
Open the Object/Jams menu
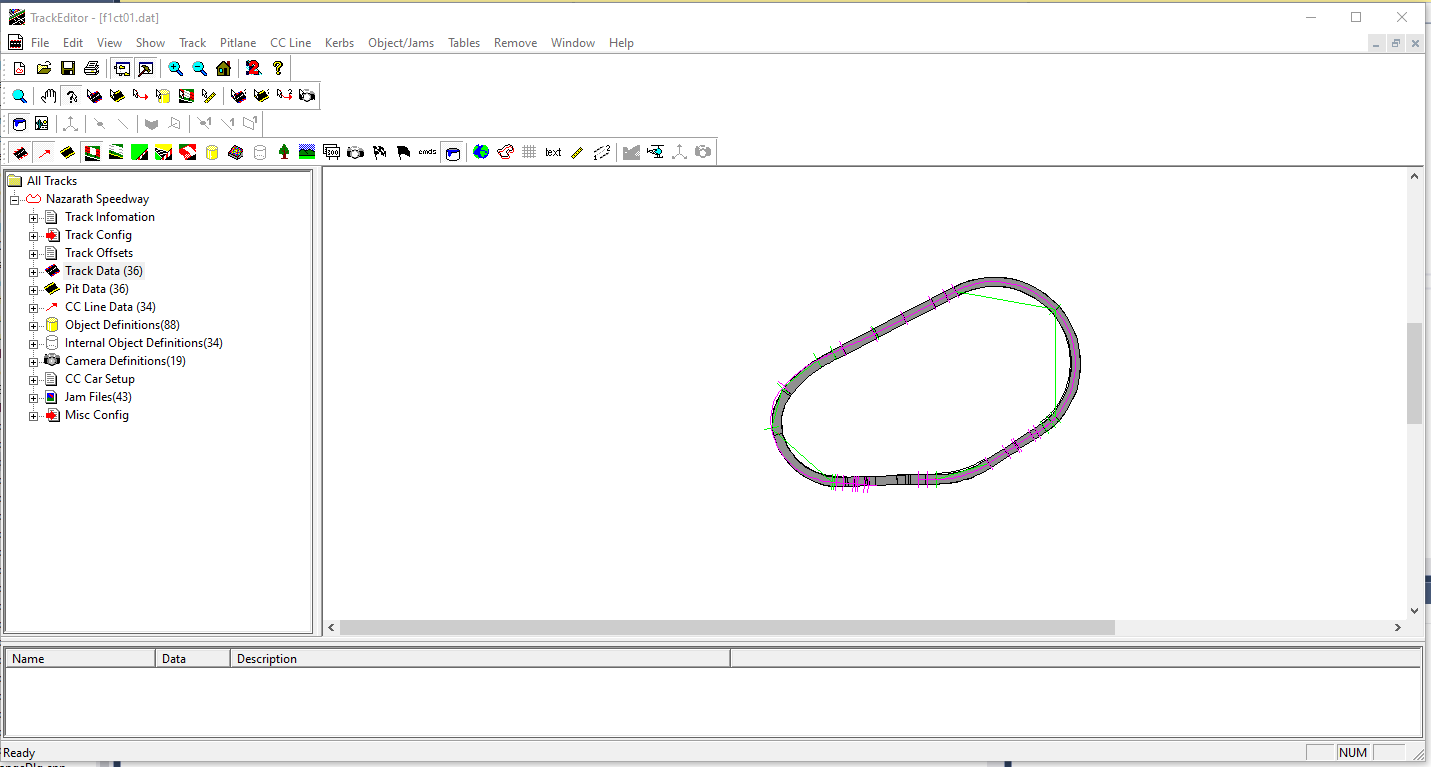[401, 43]
